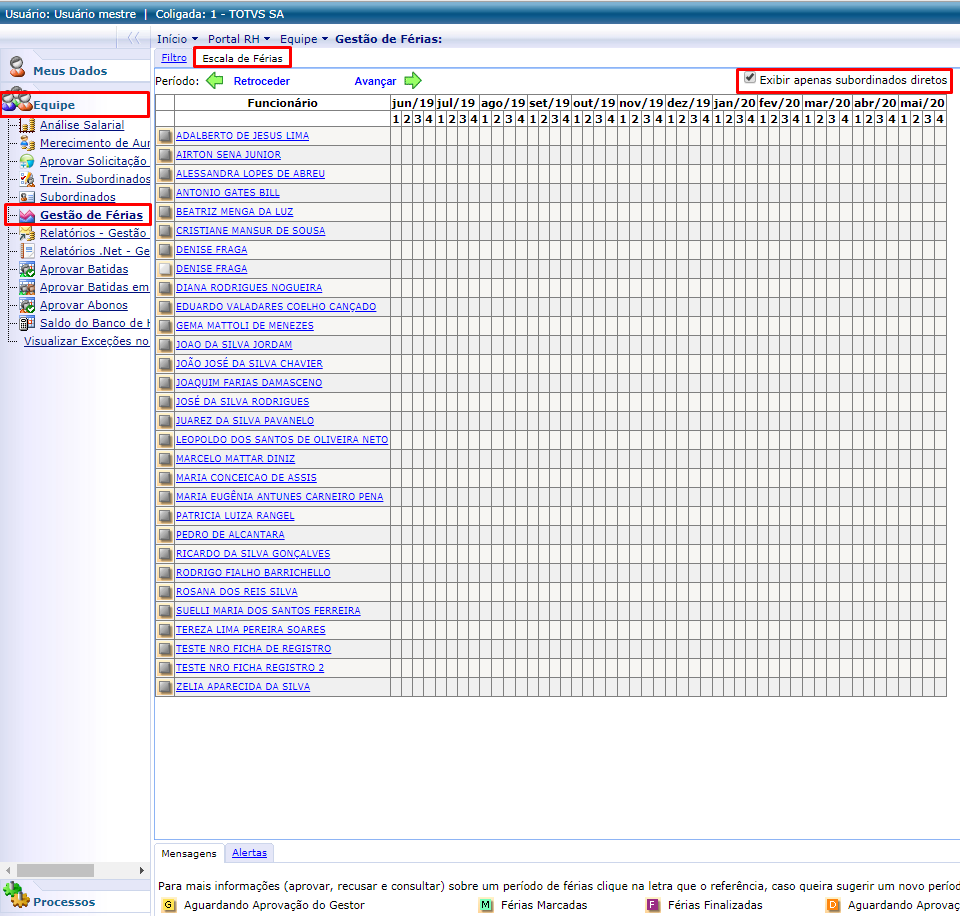The image size is (960, 916).
Task: Click the Processos gears icon
Action: [x=16, y=895]
